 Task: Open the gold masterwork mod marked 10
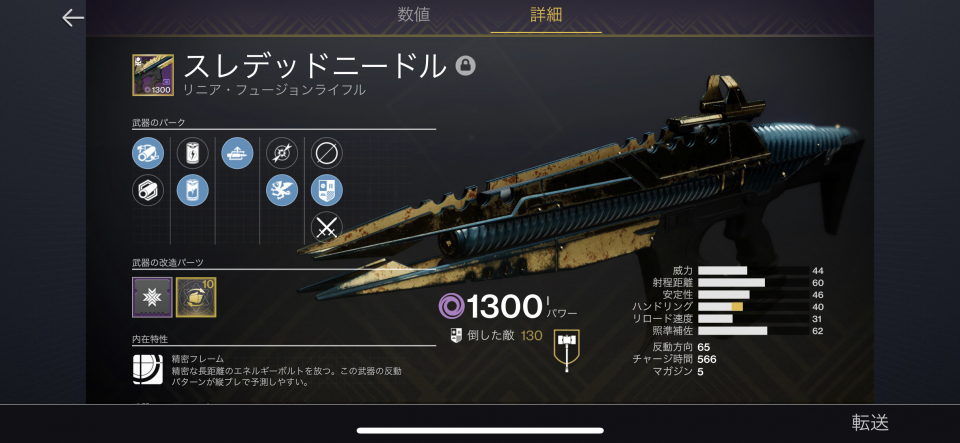(196, 297)
